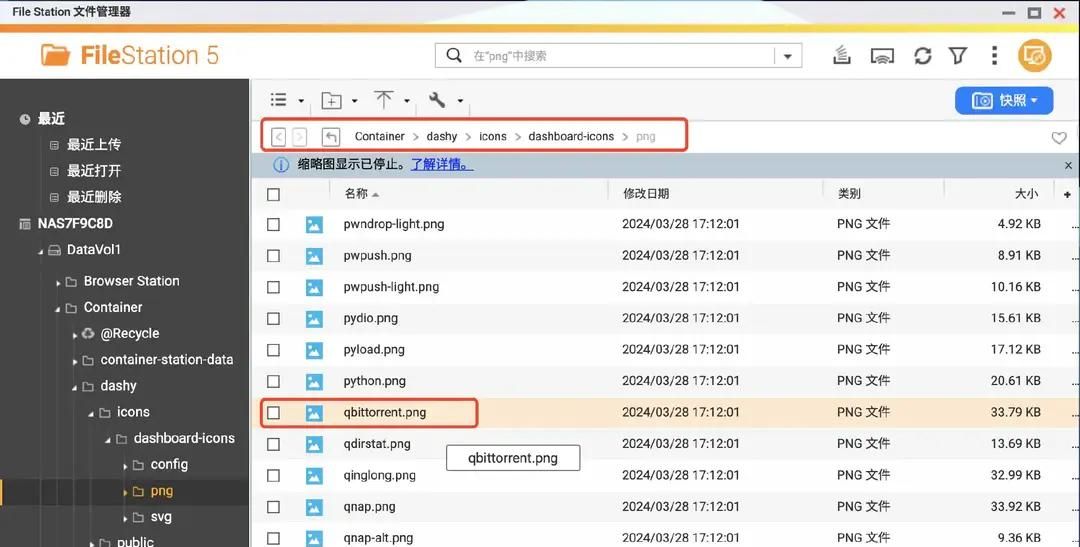Click the list view mode icon
Screen dimensions: 1080x547
click(279, 100)
